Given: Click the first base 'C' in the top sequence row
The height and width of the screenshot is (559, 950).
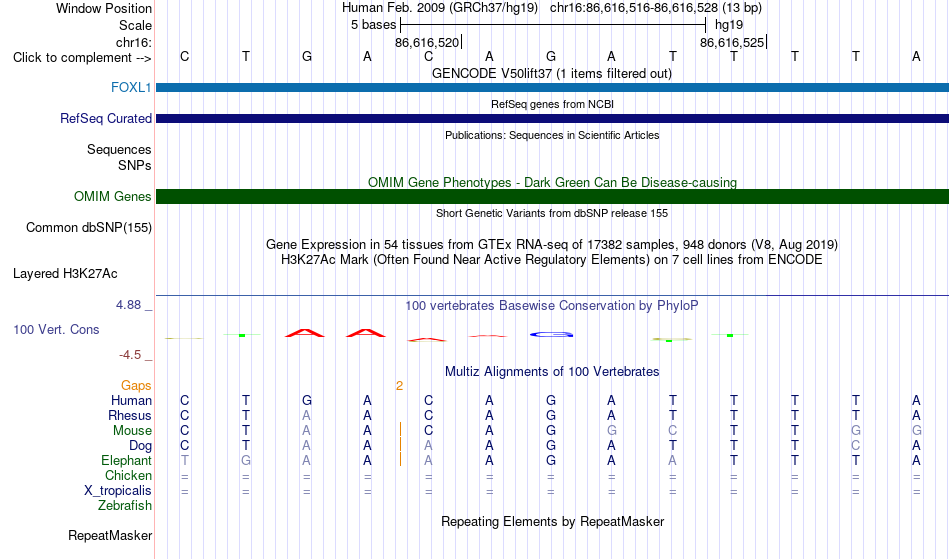Looking at the screenshot, I should (x=185, y=57).
